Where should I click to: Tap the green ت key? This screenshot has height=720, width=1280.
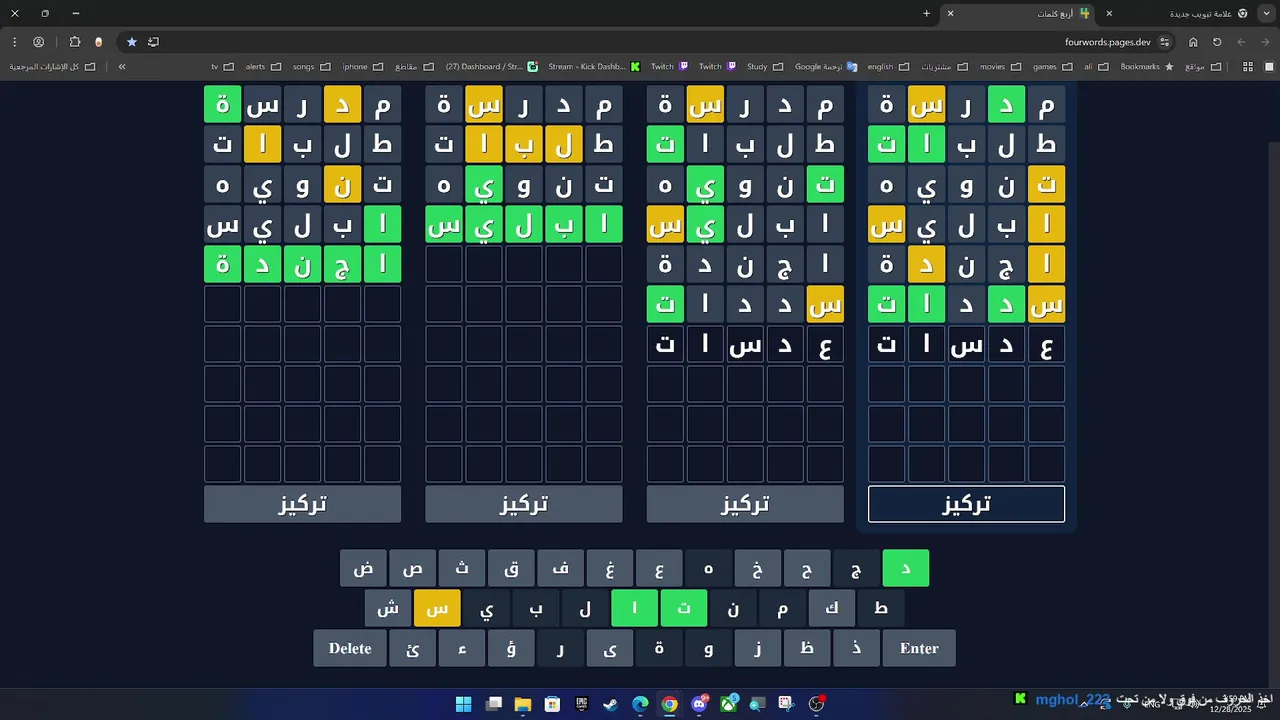point(684,608)
